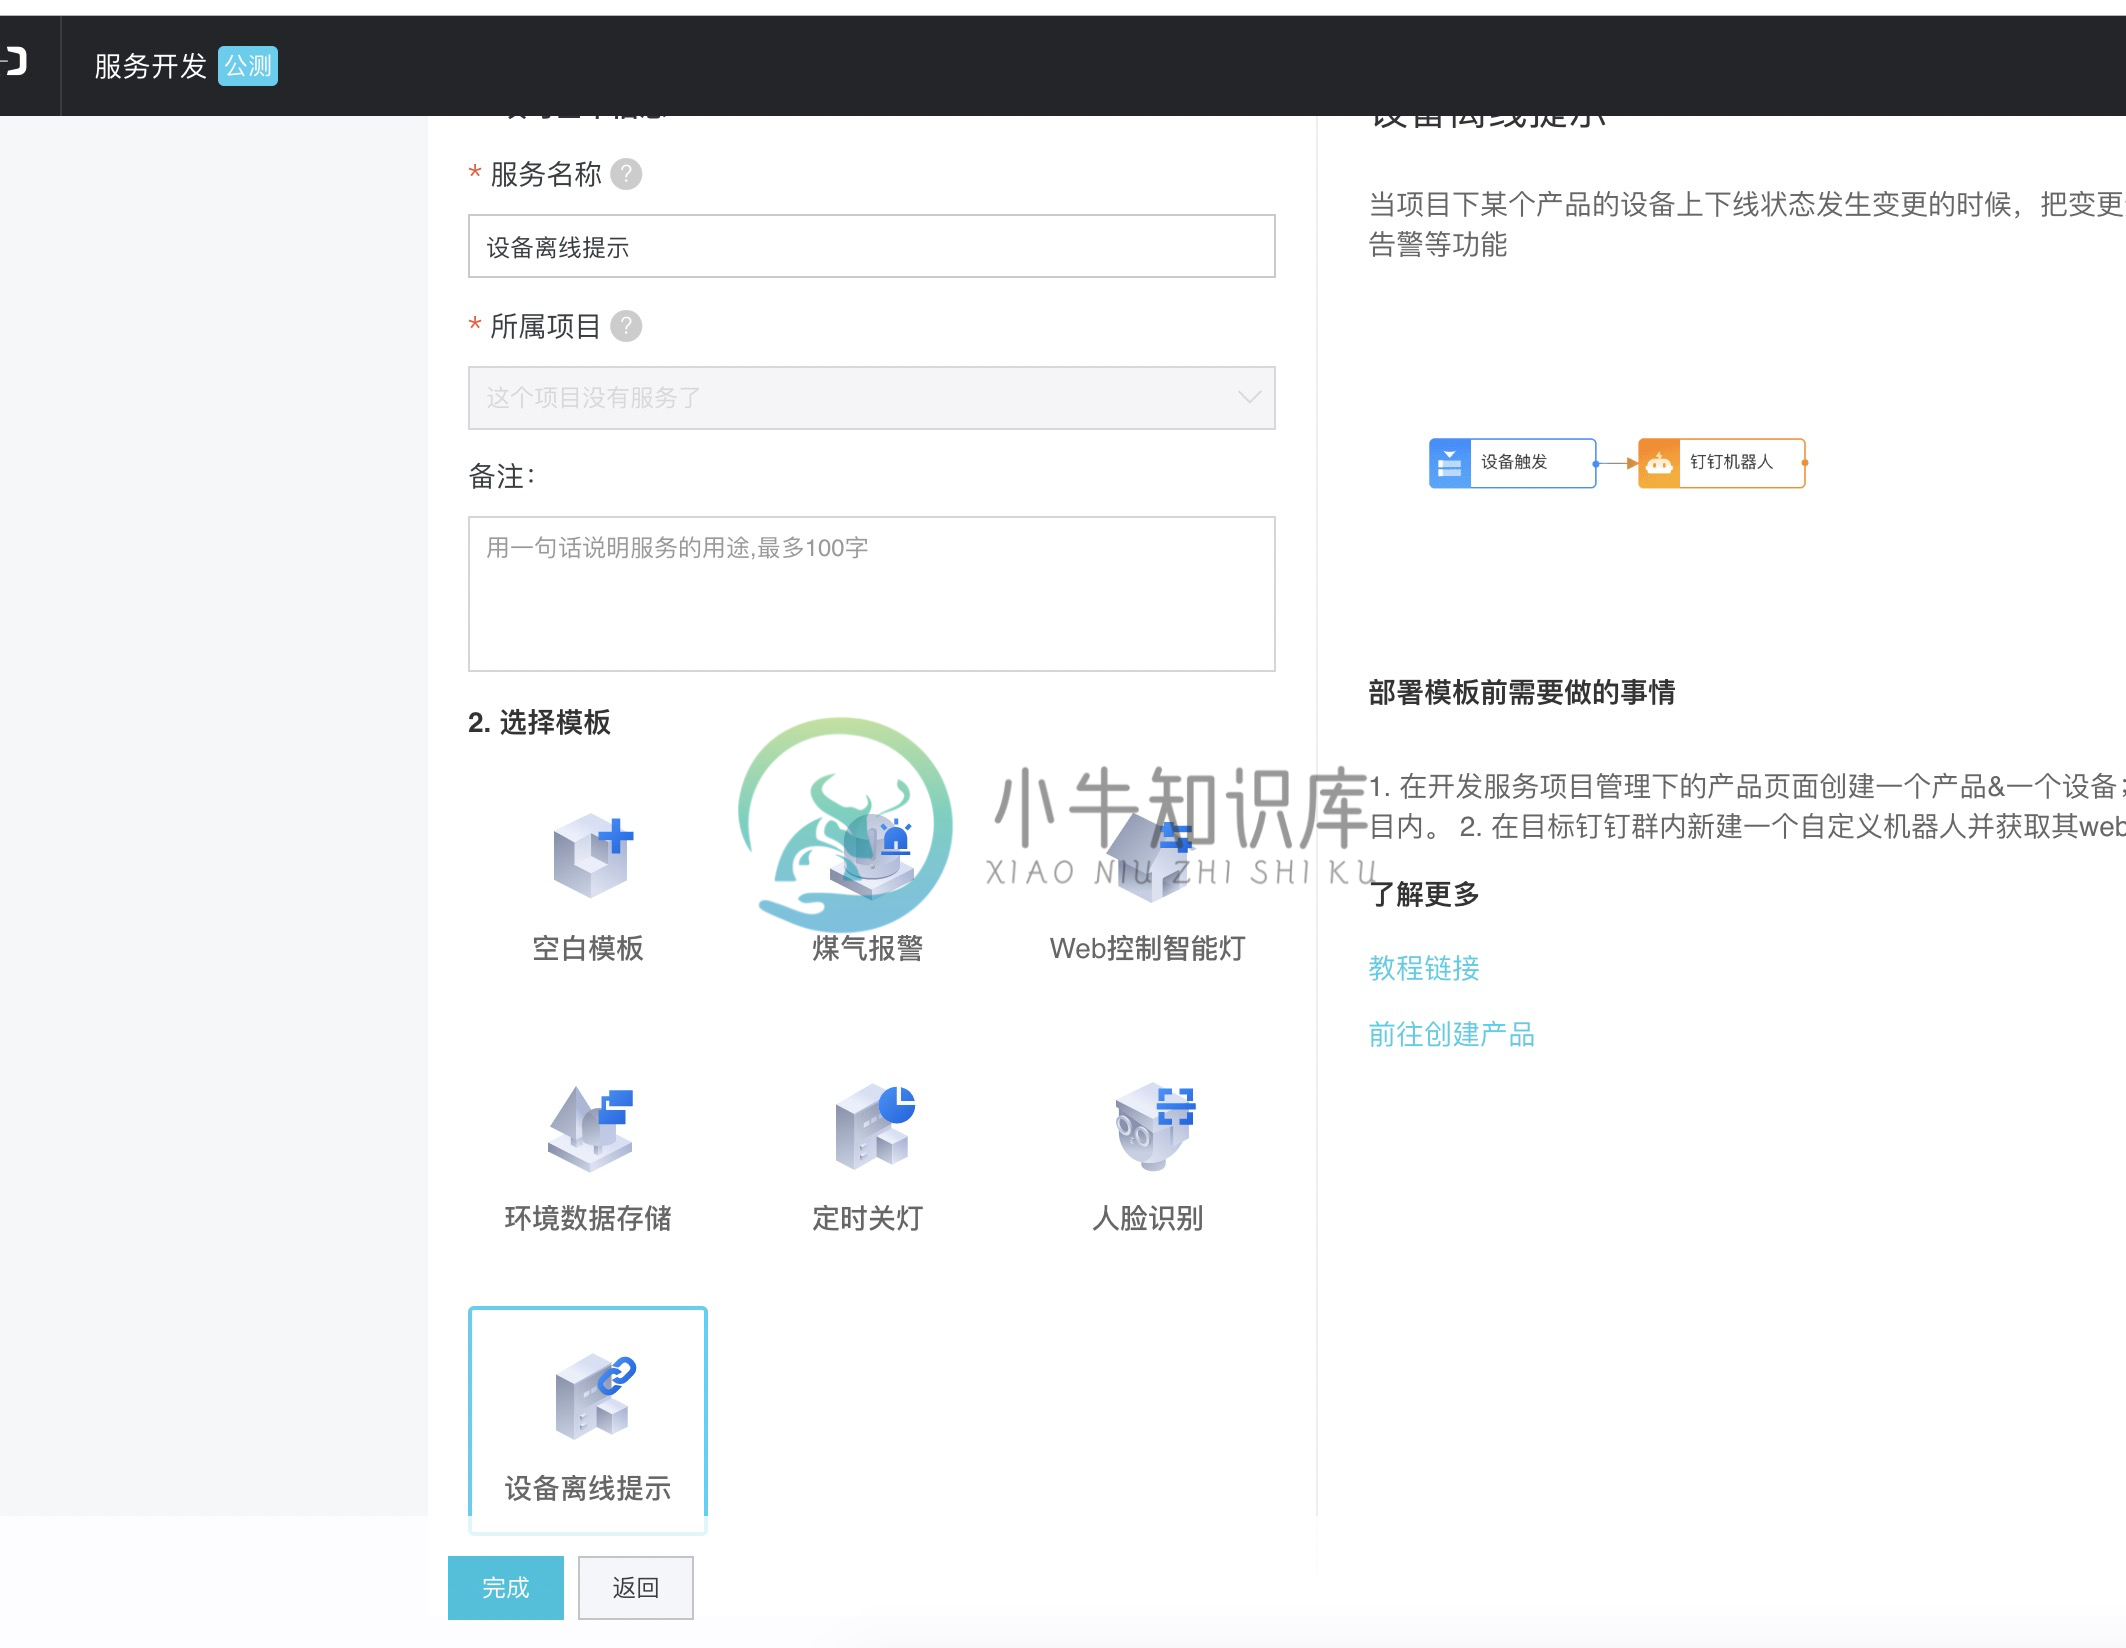Open the 所属项目 project dropdown
Image resolution: width=2126 pixels, height=1648 pixels.
[871, 398]
